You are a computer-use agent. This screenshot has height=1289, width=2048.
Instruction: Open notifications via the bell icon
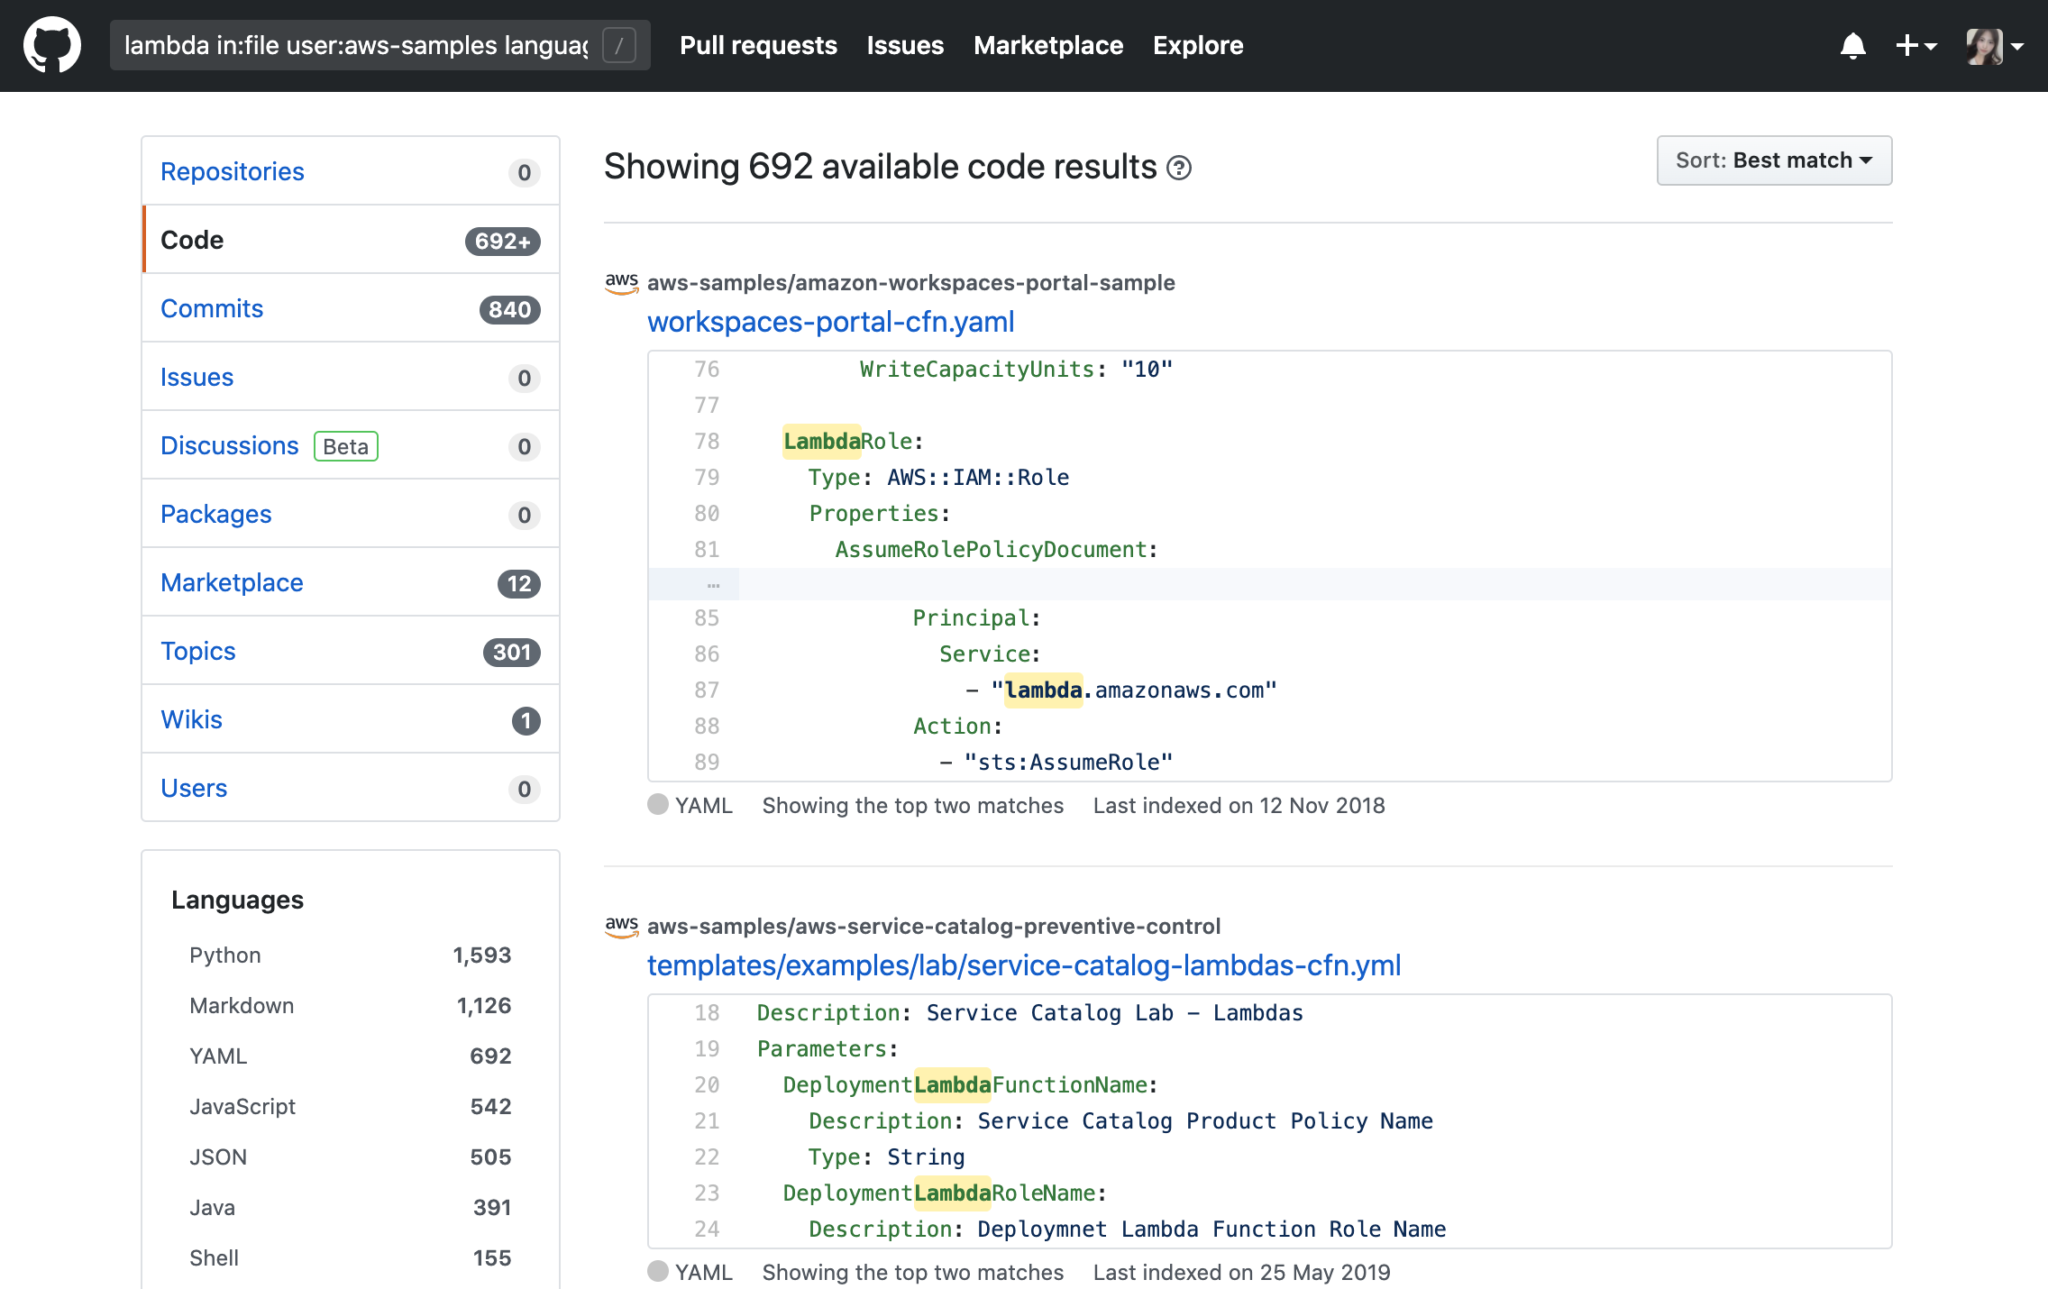point(1853,45)
